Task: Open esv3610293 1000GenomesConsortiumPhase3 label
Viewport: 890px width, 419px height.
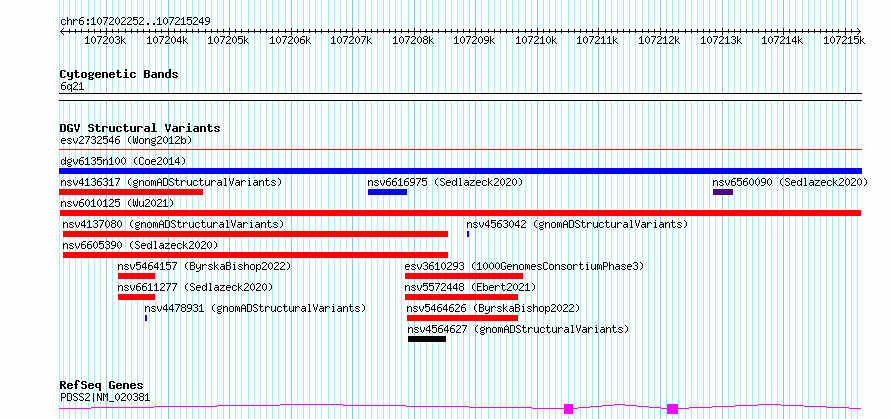Action: pos(524,266)
